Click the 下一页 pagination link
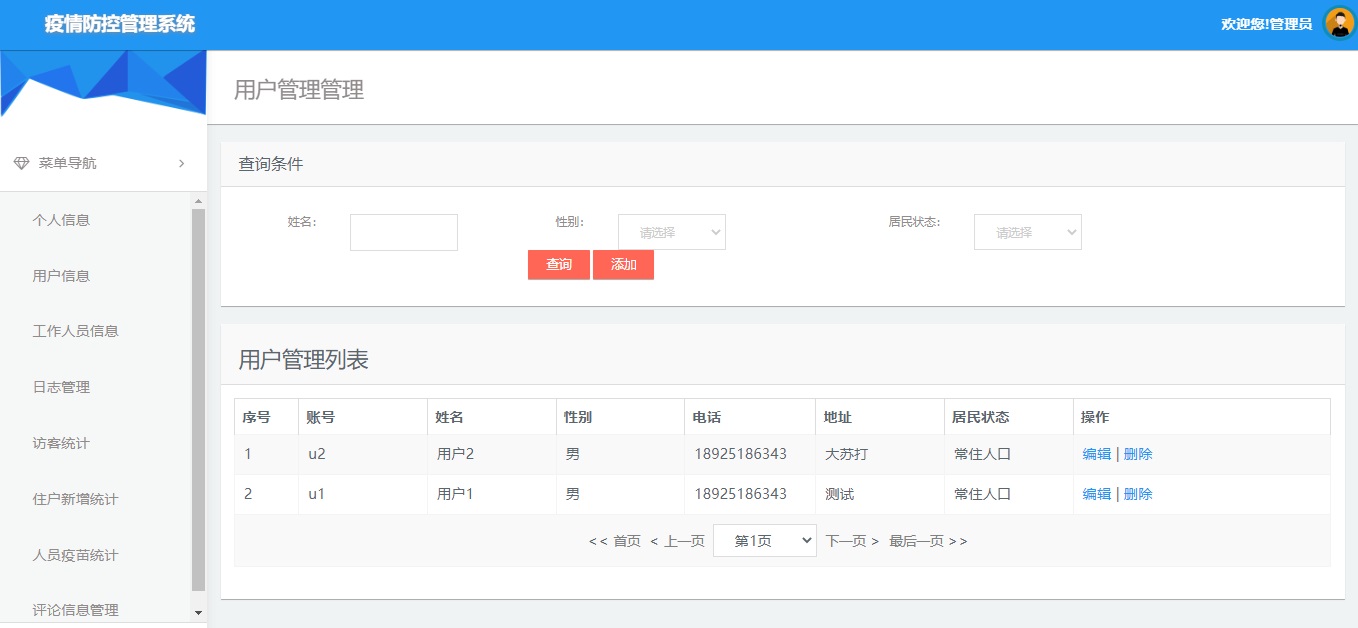Viewport: 1358px width, 628px height. click(x=845, y=539)
